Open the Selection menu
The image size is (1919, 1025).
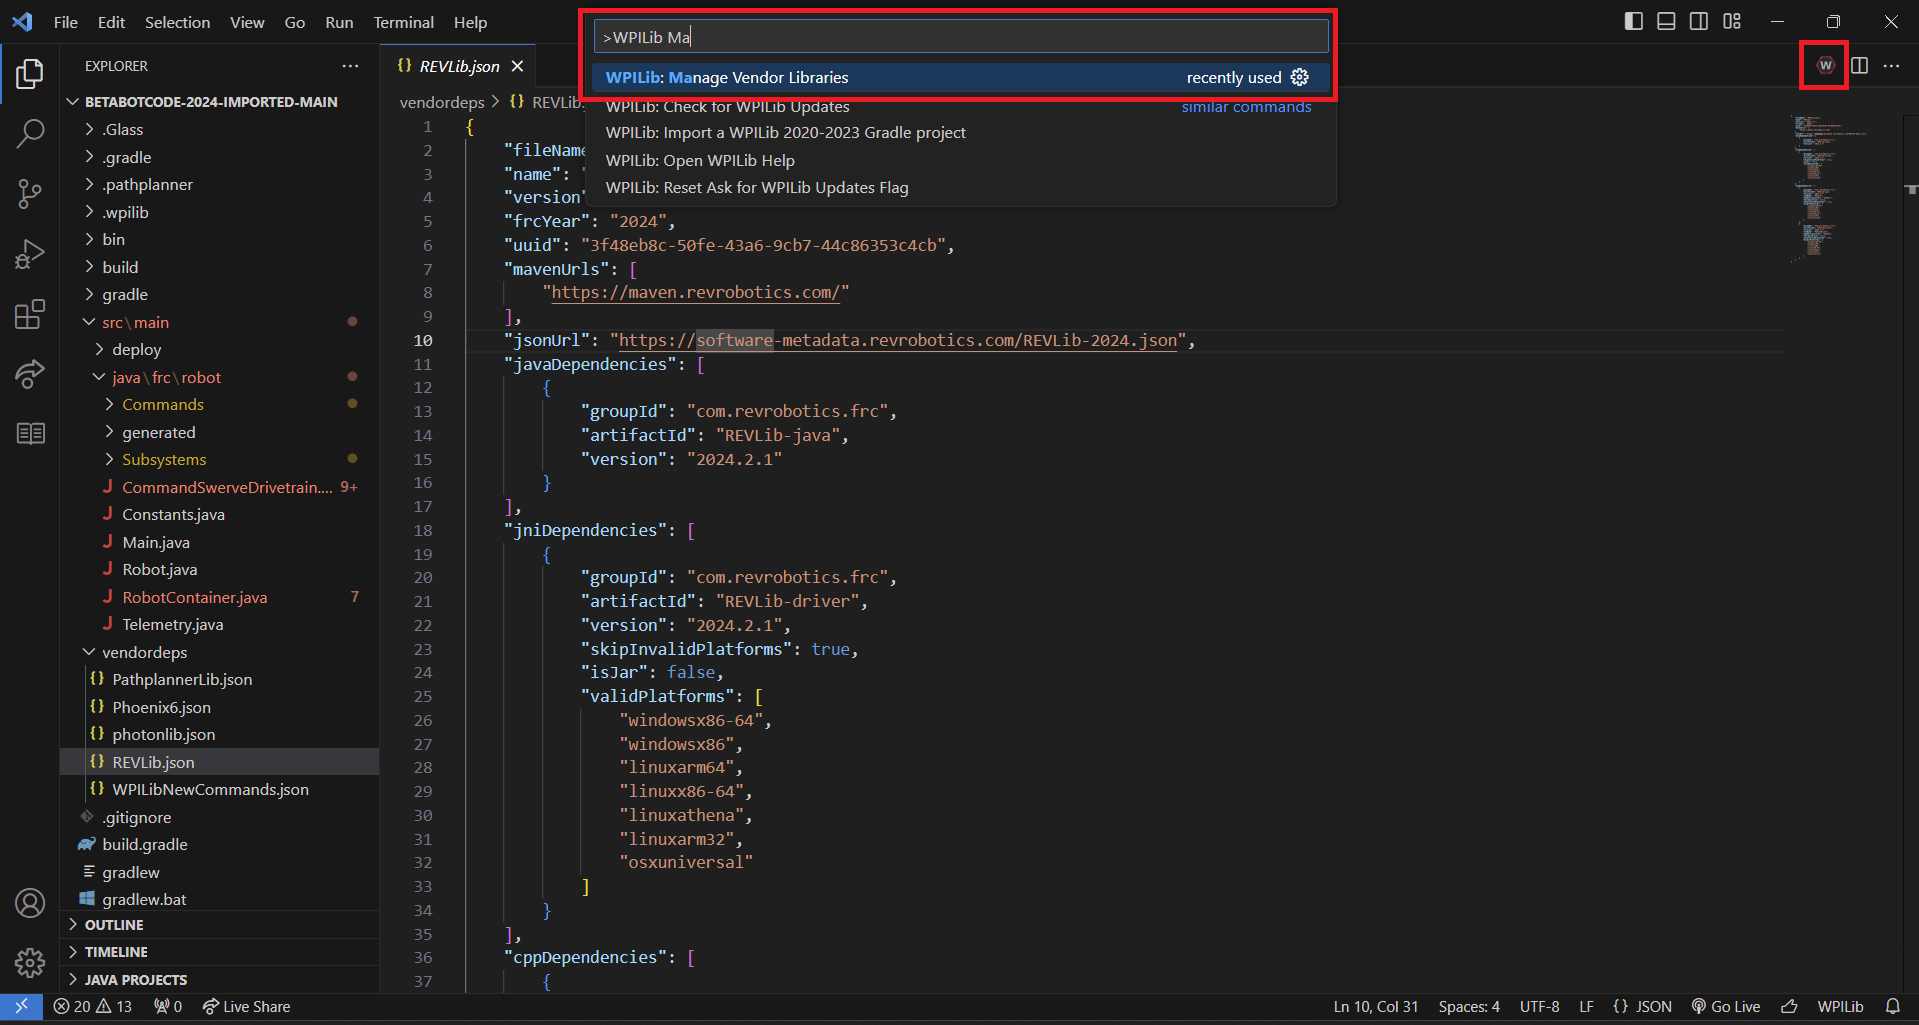tap(177, 22)
